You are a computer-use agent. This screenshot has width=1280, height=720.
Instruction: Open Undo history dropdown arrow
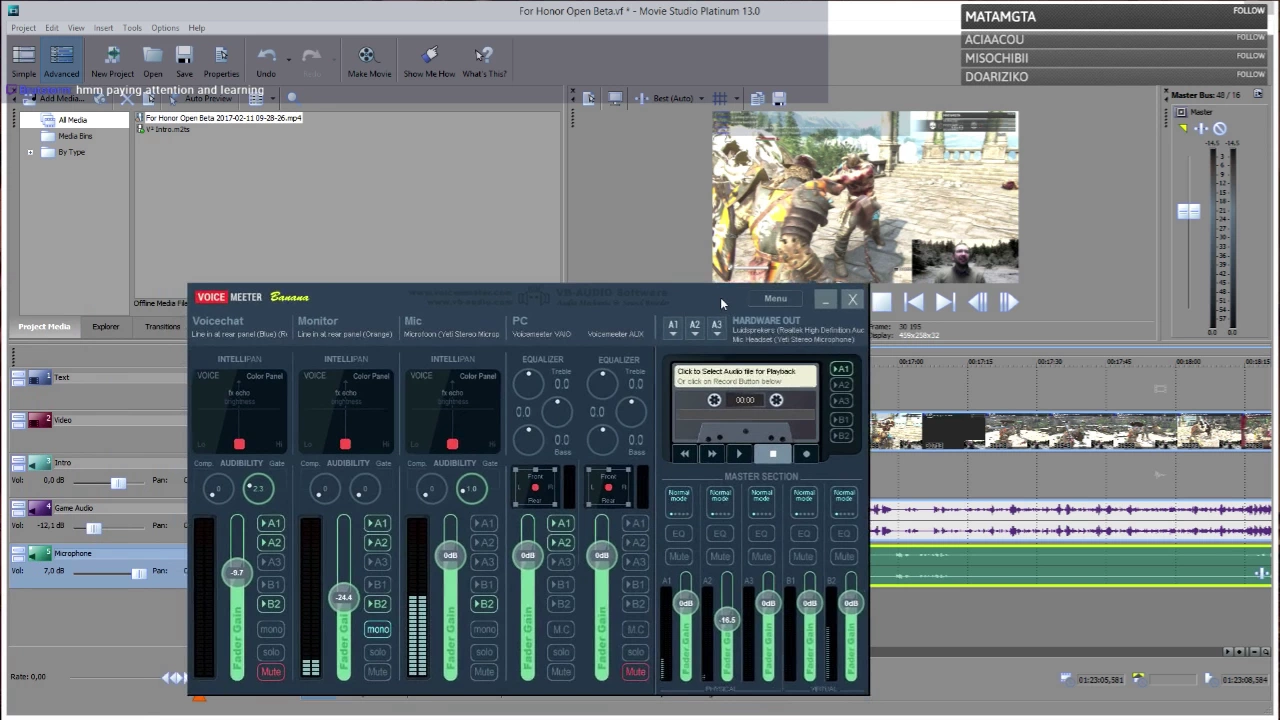(x=289, y=60)
